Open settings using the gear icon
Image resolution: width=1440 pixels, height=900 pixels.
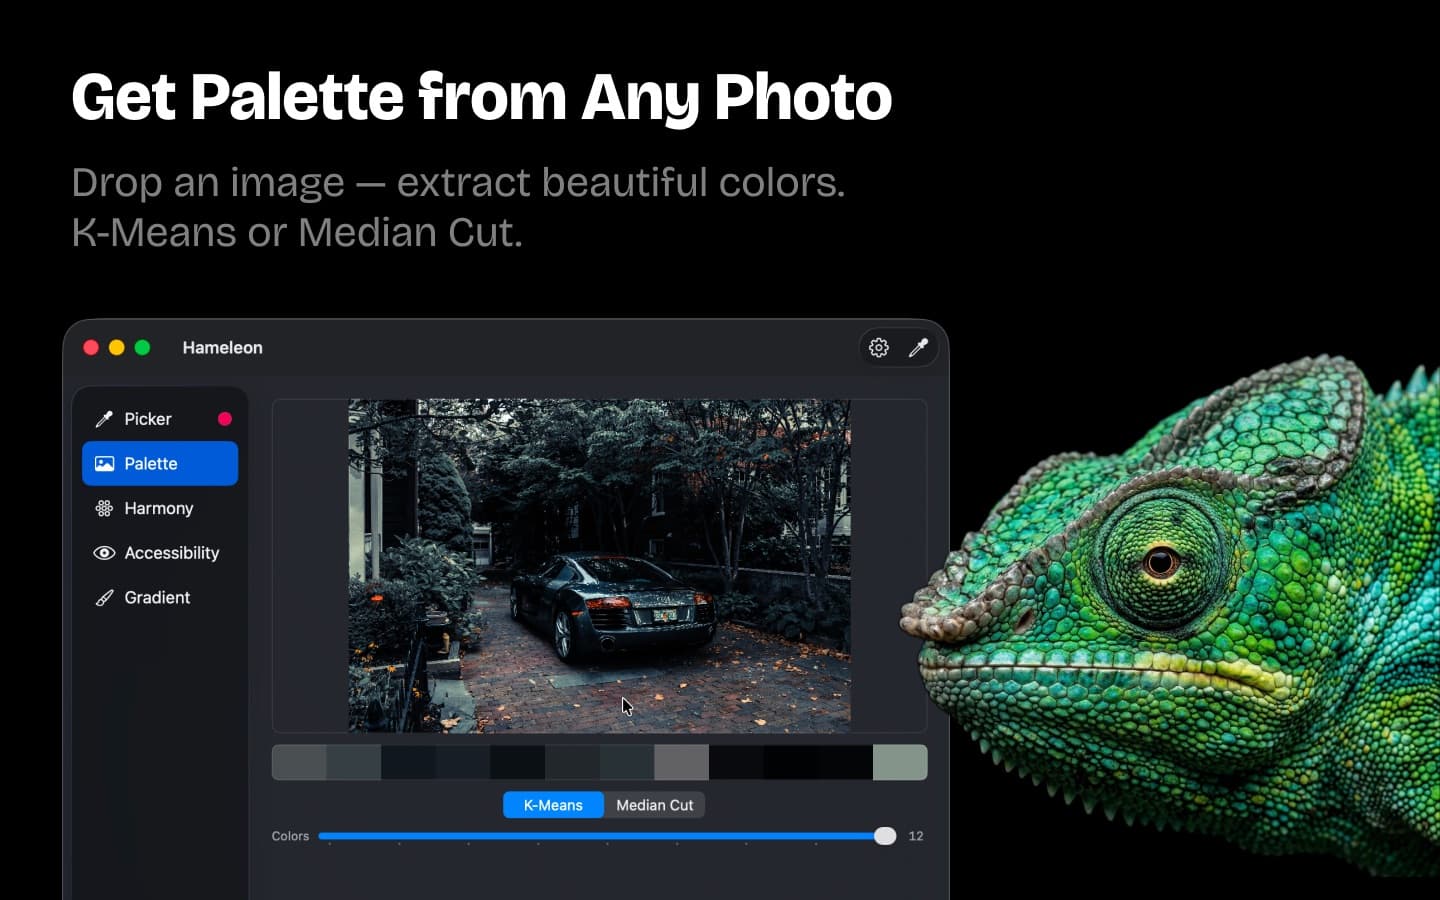point(878,347)
